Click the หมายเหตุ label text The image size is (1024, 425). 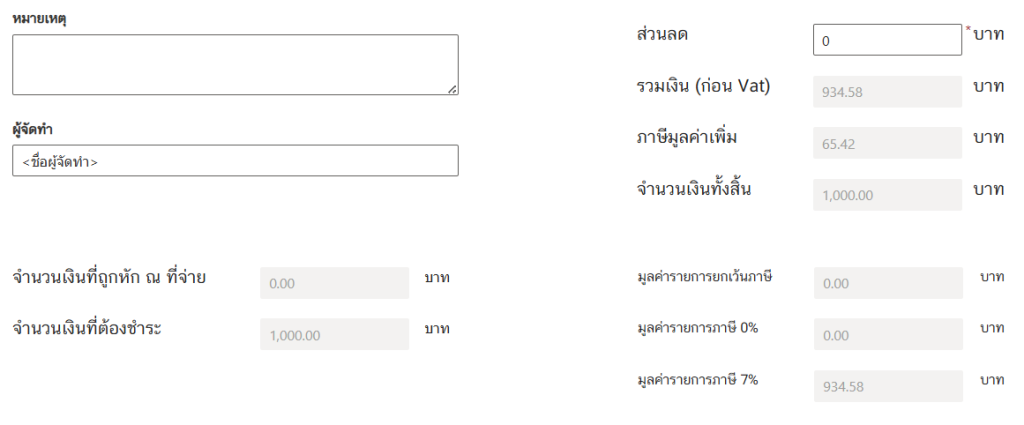point(39,19)
